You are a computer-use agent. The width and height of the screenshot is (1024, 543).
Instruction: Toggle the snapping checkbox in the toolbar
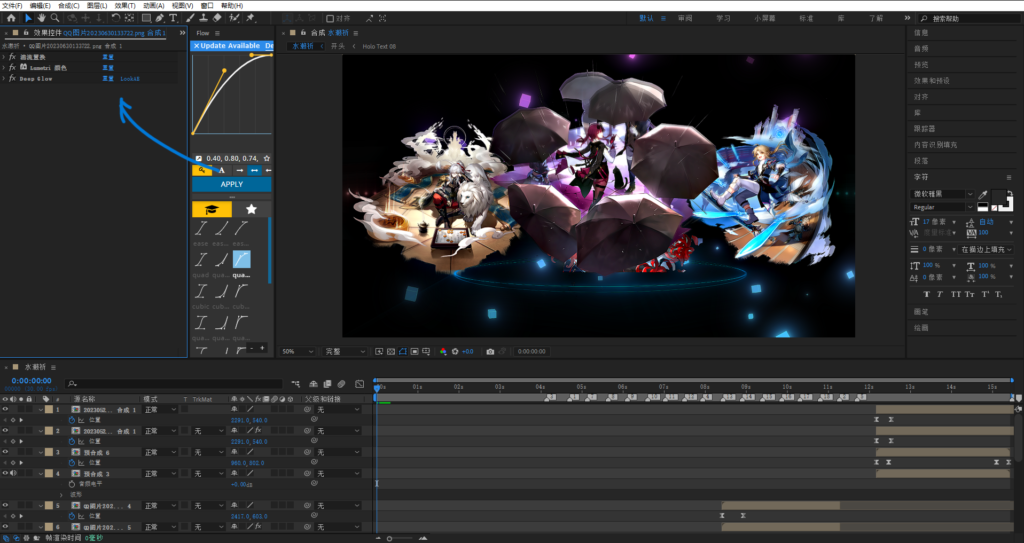point(330,18)
